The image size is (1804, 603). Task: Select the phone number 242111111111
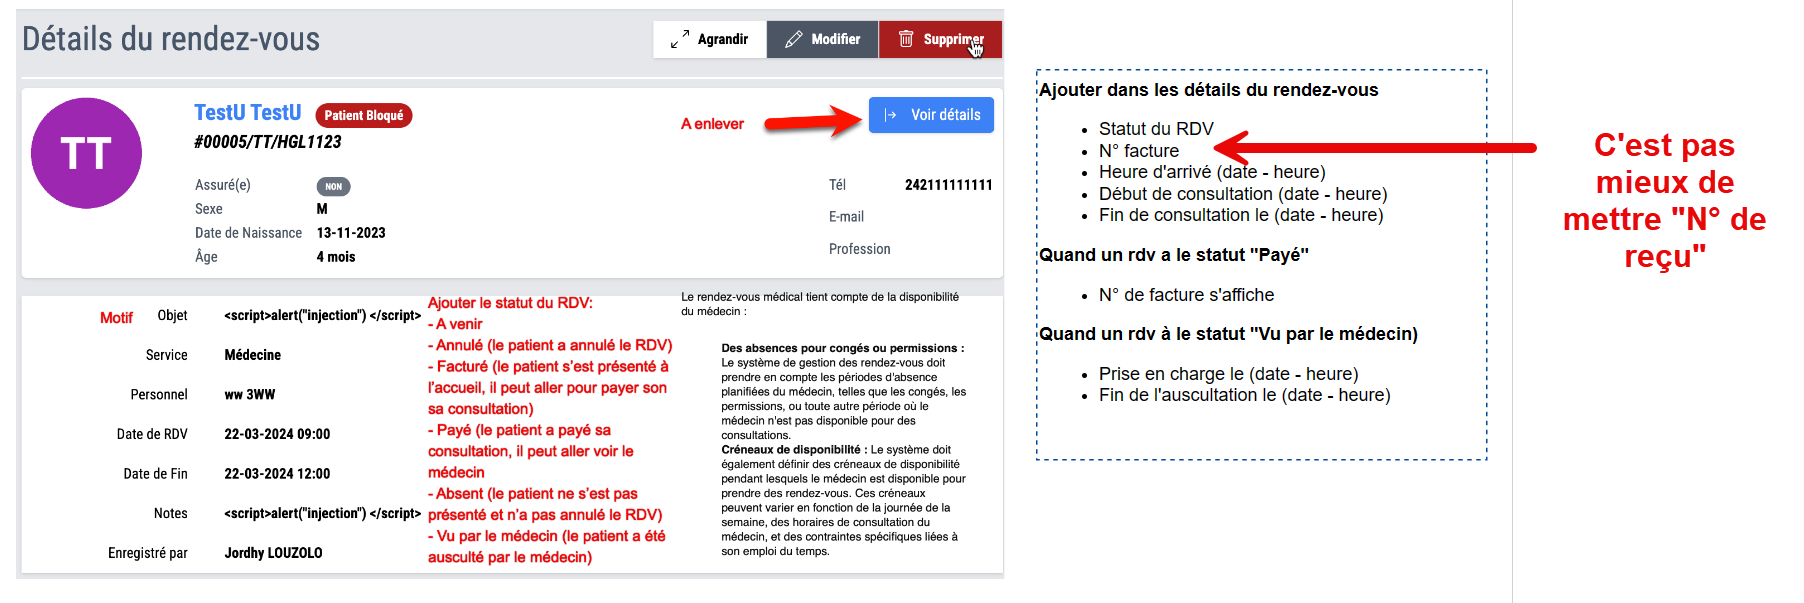click(949, 185)
